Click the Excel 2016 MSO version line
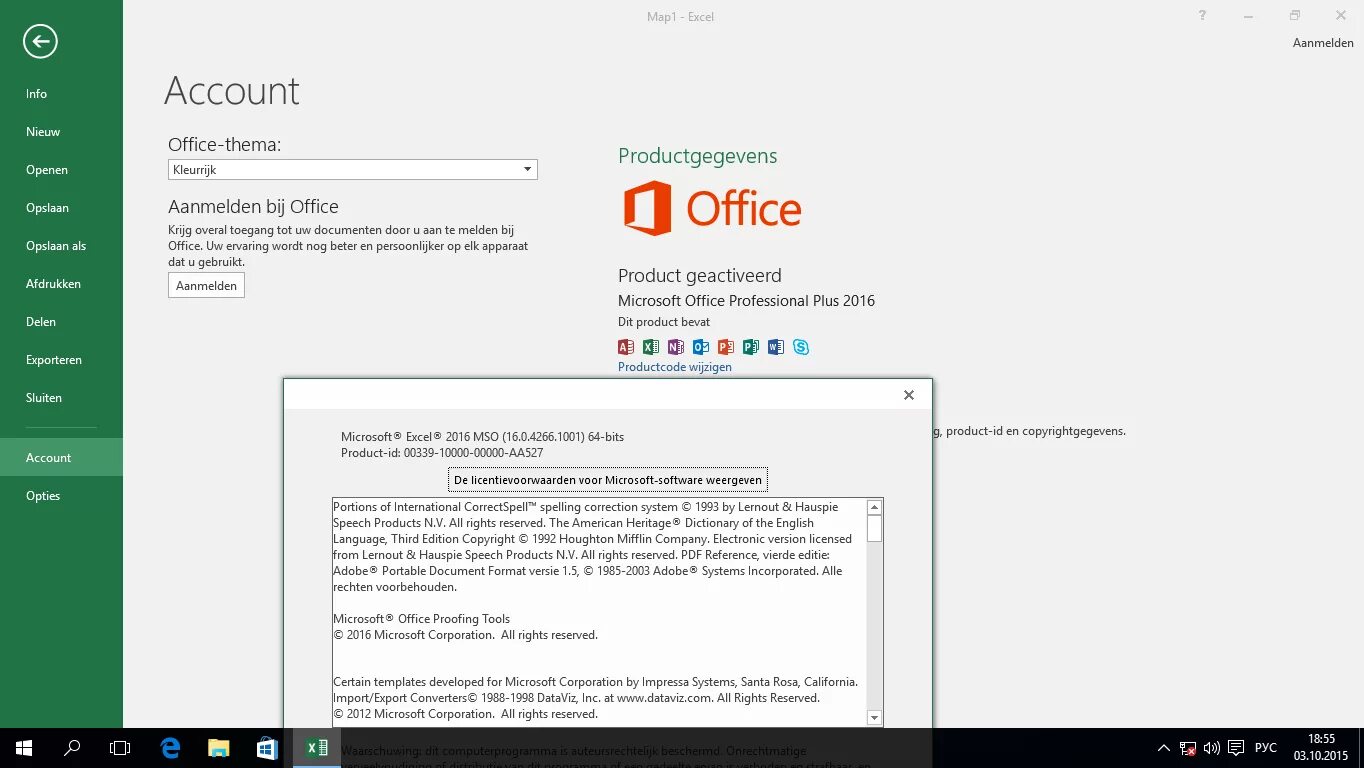Screen dimensions: 1364x768 482,437
